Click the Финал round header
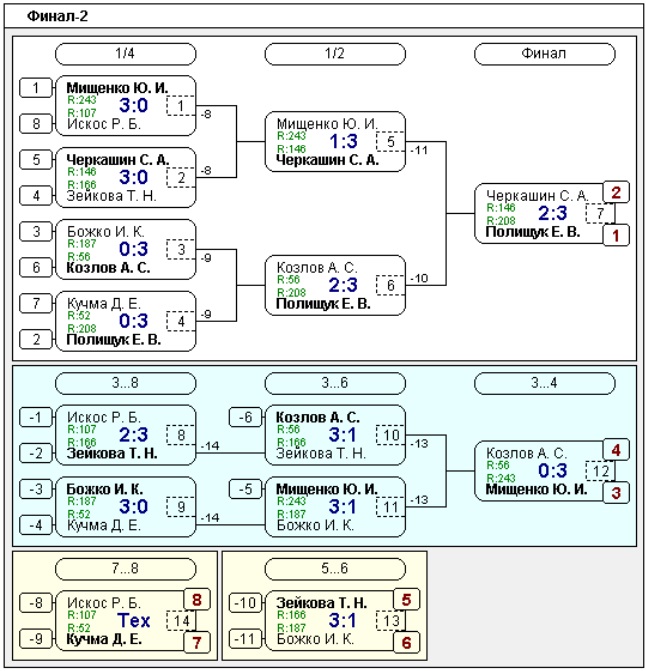This screenshot has width=646, height=671. 545,54
